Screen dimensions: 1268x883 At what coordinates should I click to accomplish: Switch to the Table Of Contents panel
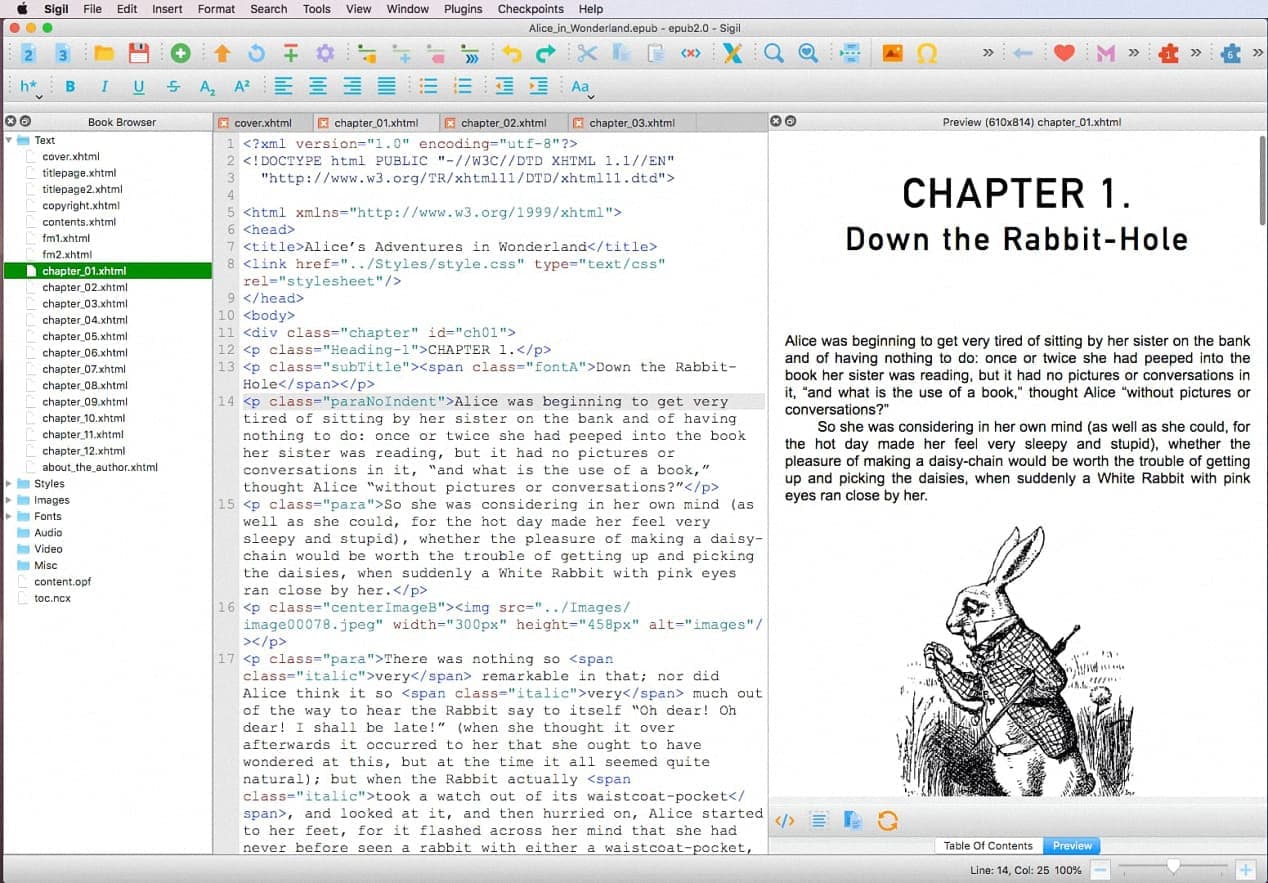(x=988, y=846)
